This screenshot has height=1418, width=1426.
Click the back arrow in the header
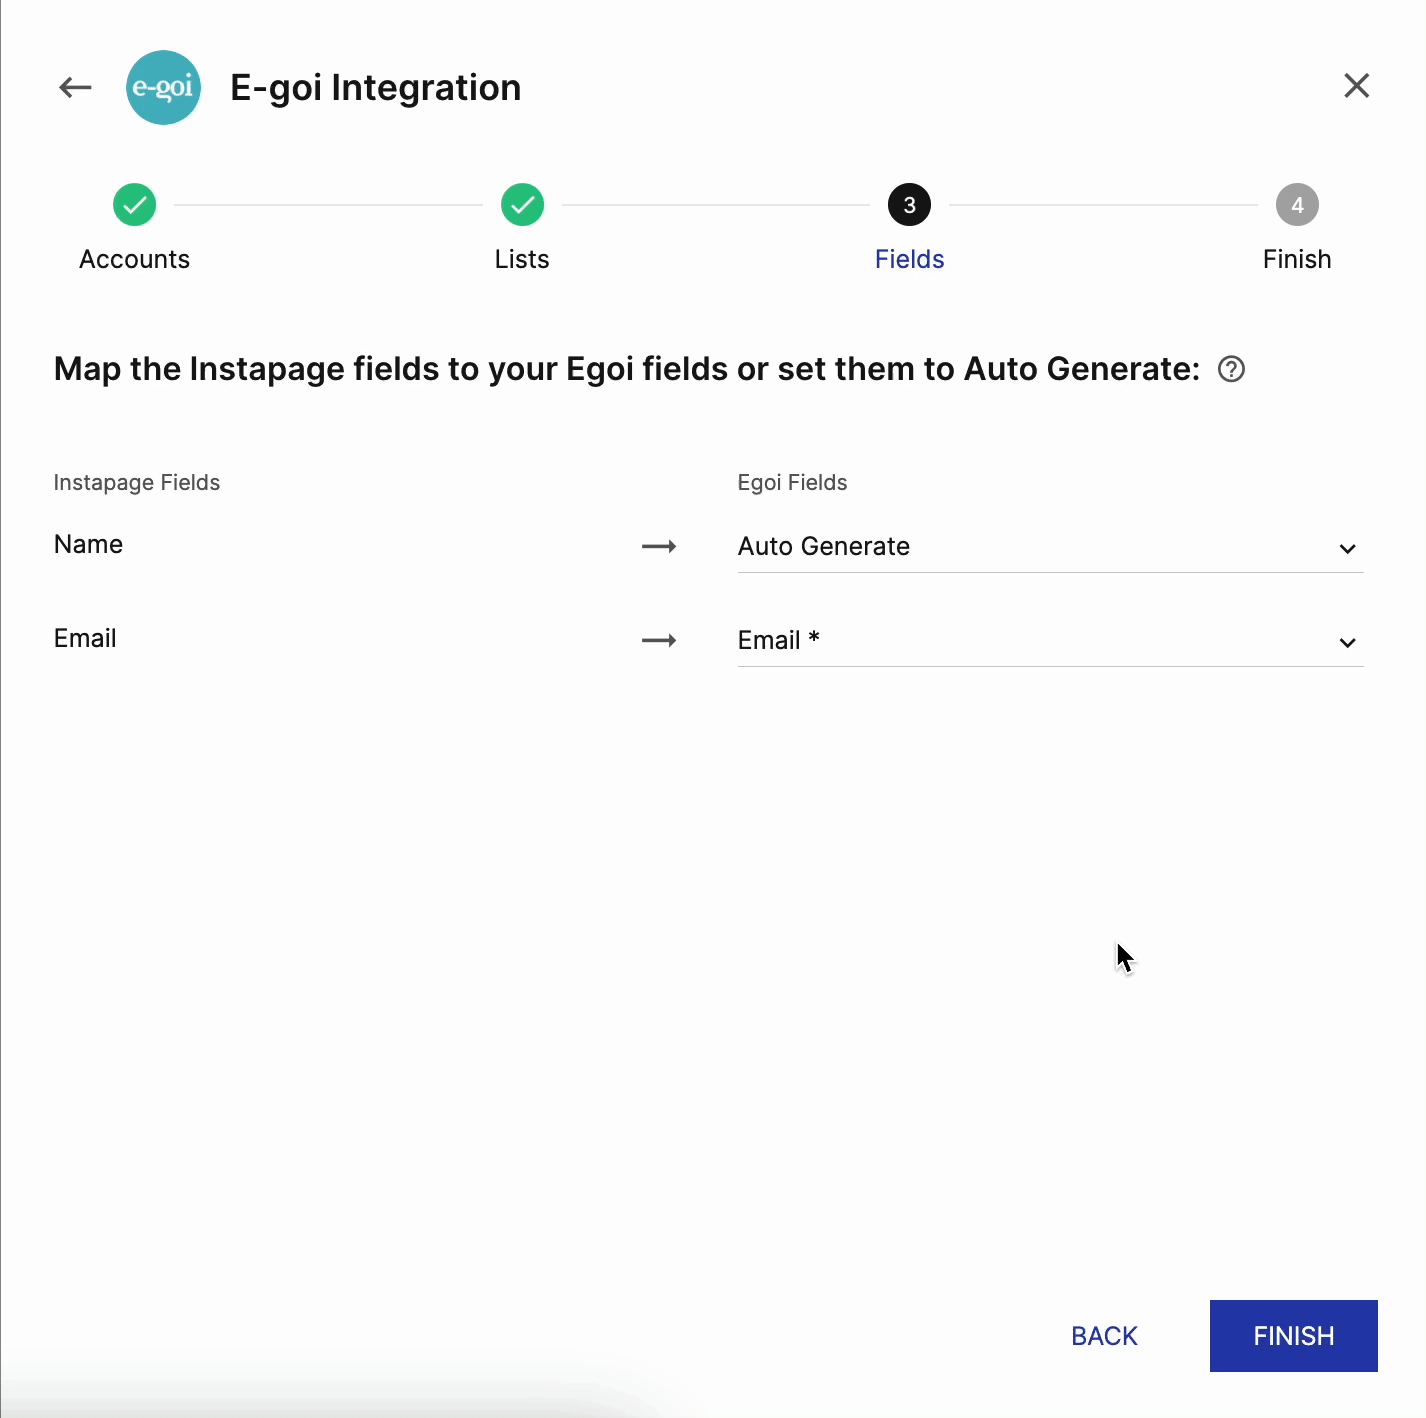(75, 88)
